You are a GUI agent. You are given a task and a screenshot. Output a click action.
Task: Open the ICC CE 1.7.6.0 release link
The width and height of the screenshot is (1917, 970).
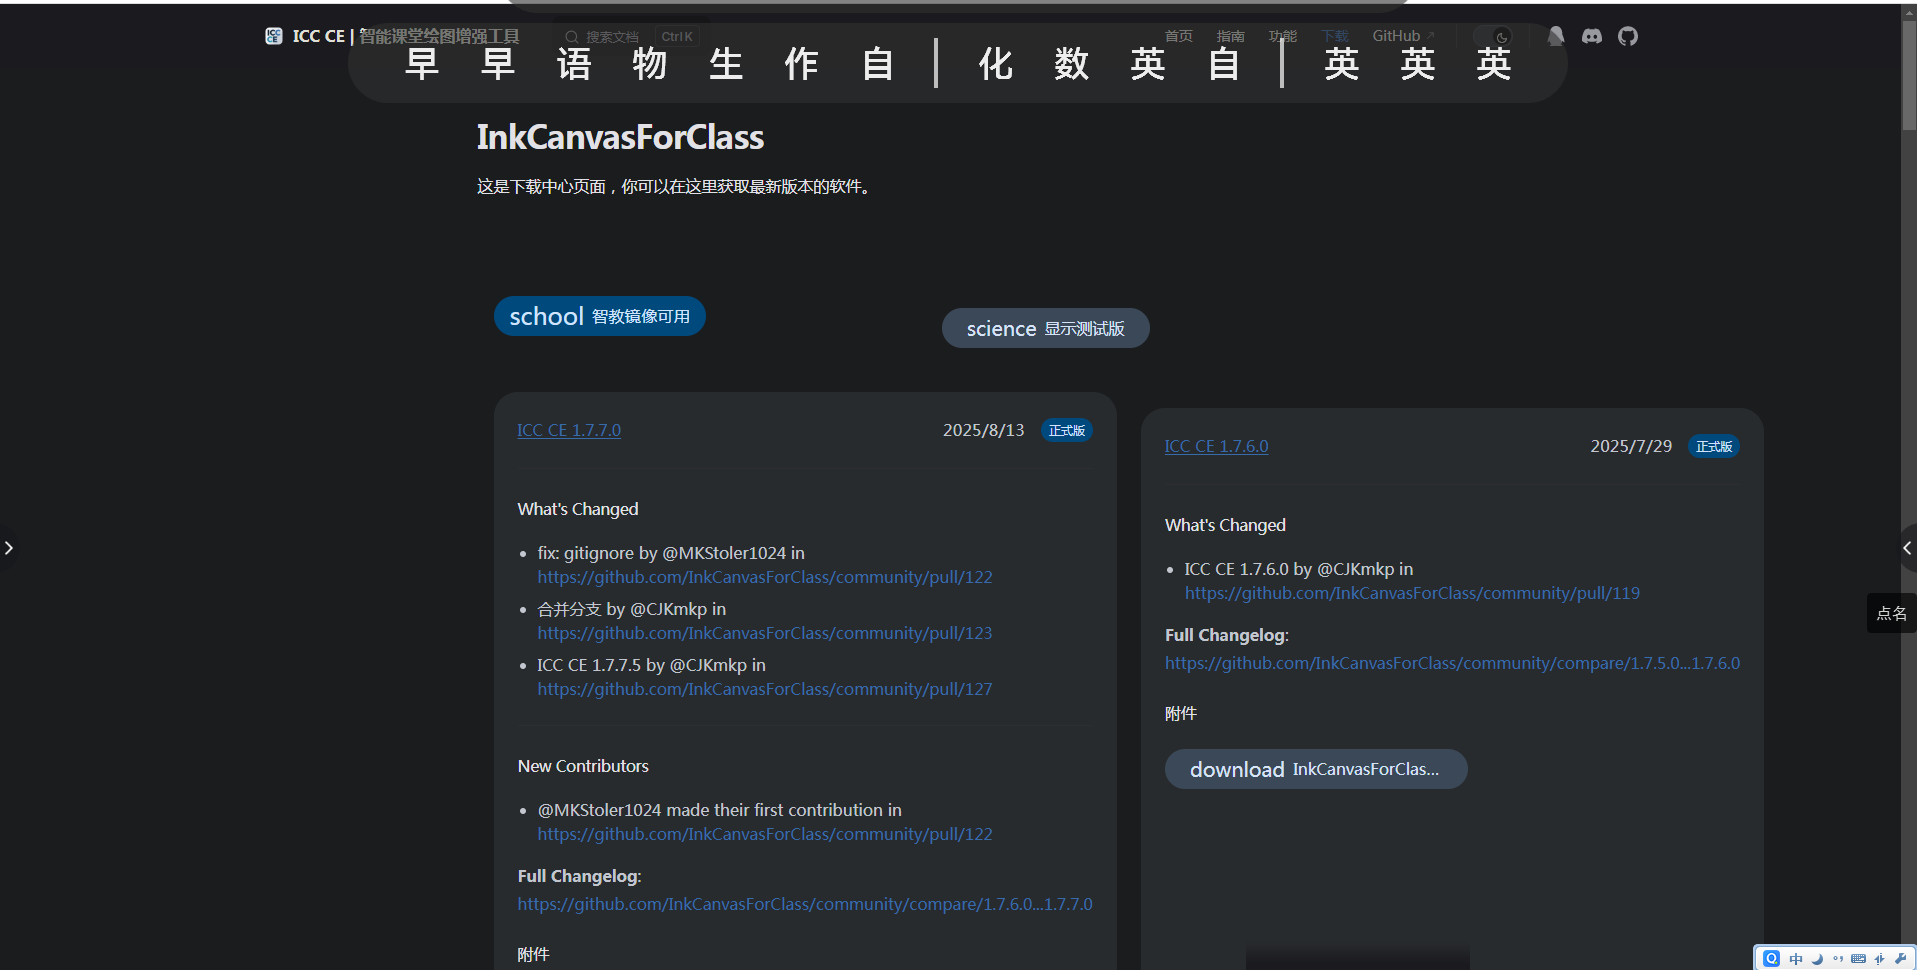click(1216, 446)
